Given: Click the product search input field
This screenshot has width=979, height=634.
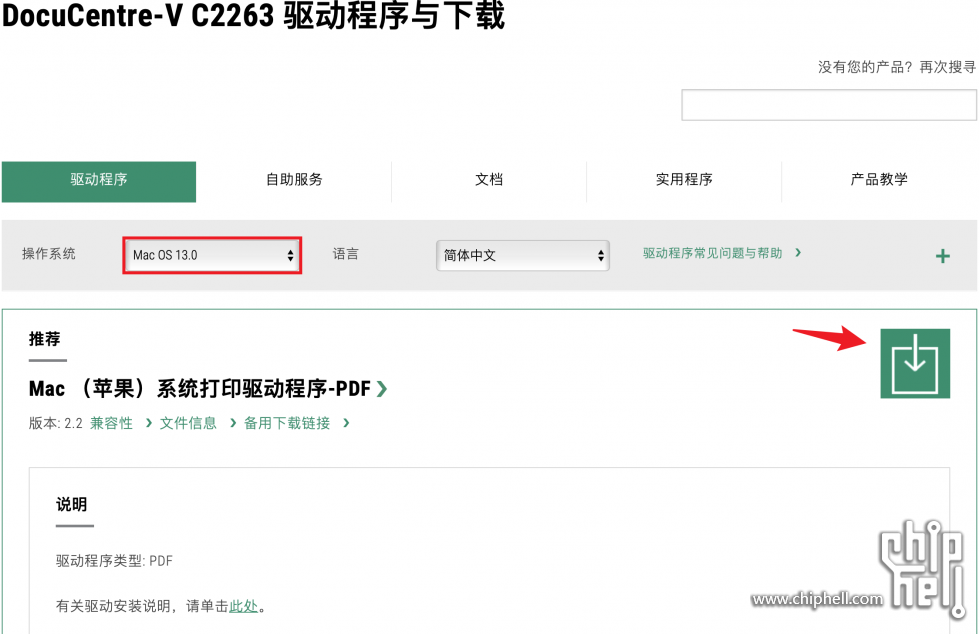Looking at the screenshot, I should (x=829, y=105).
